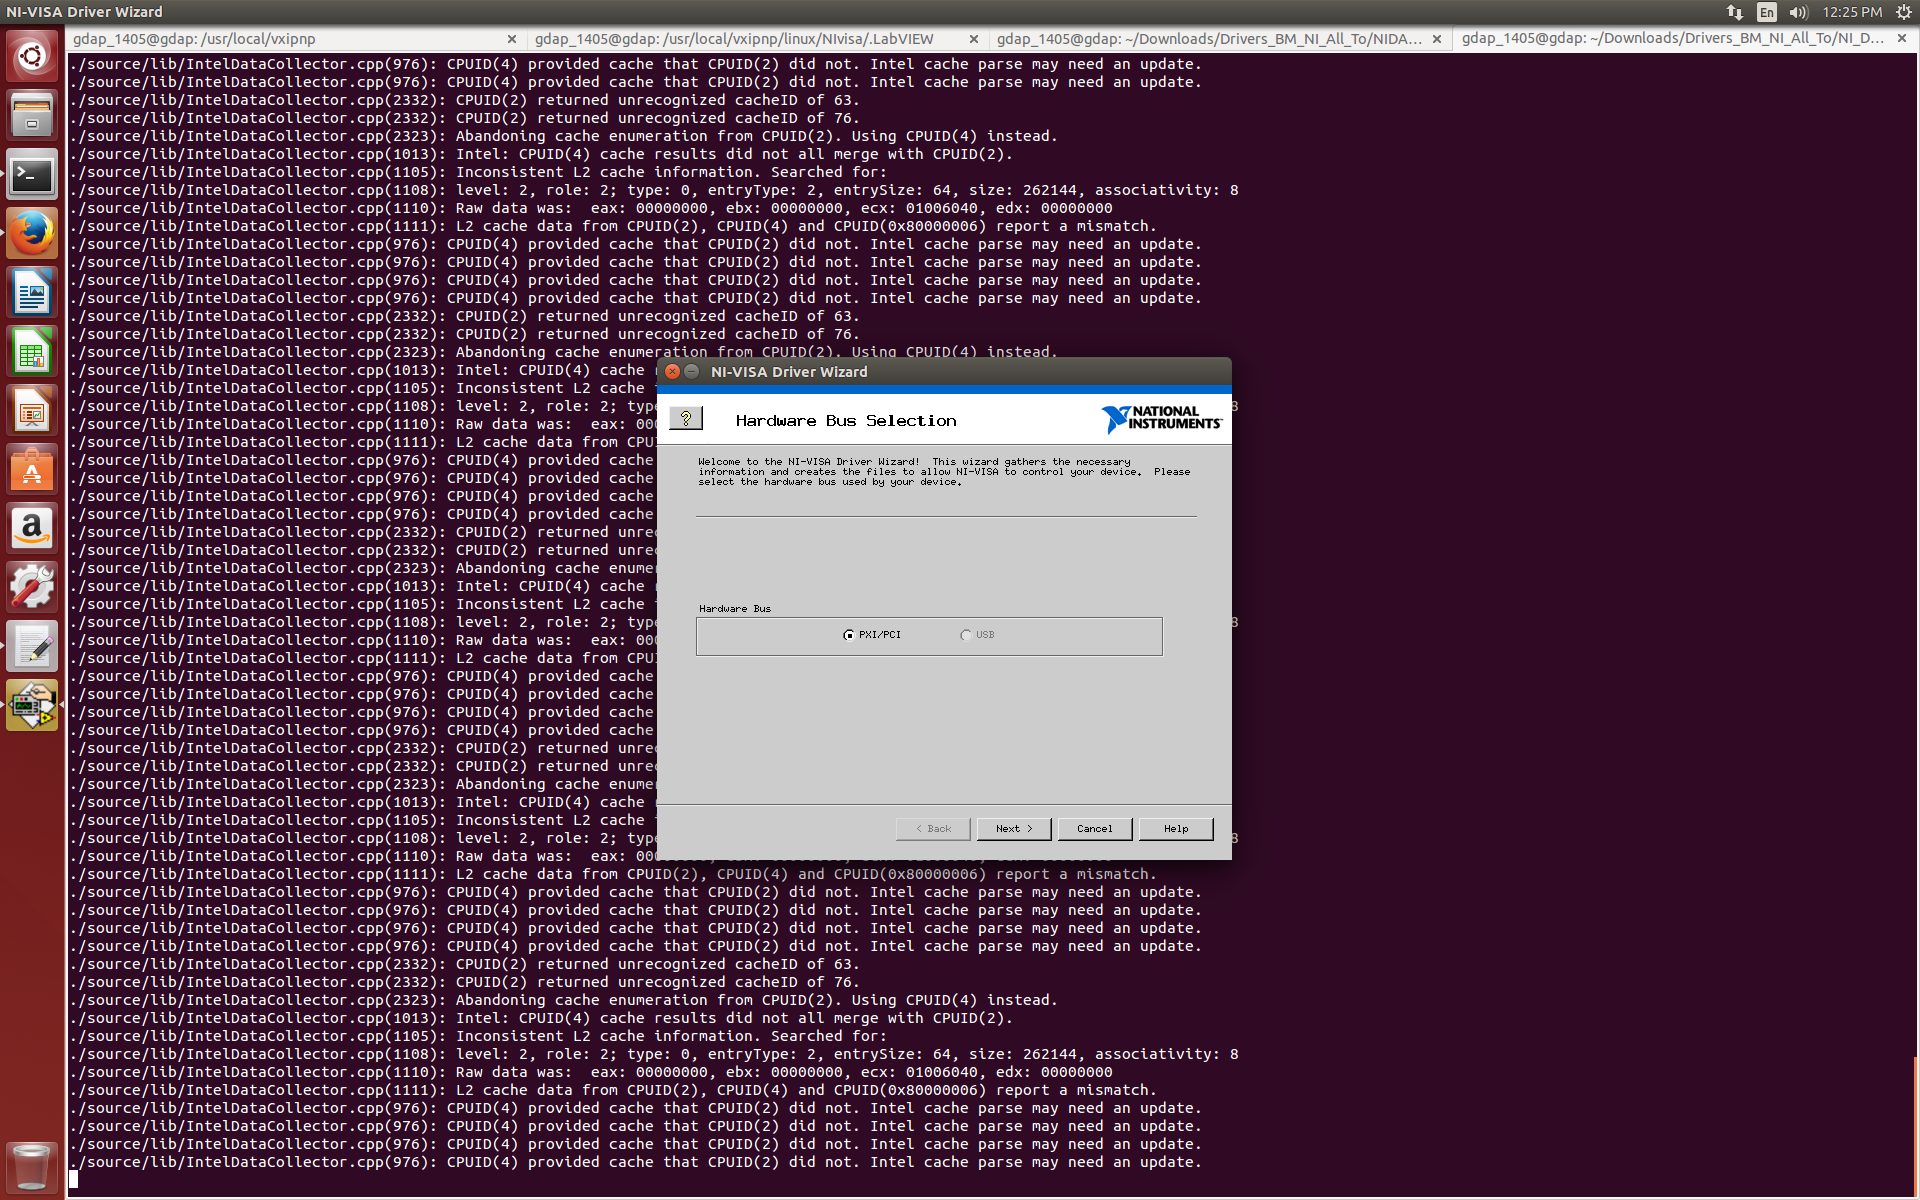The height and width of the screenshot is (1200, 1920).
Task: Open Ubuntu Dash search launcher icon
Action: point(32,56)
